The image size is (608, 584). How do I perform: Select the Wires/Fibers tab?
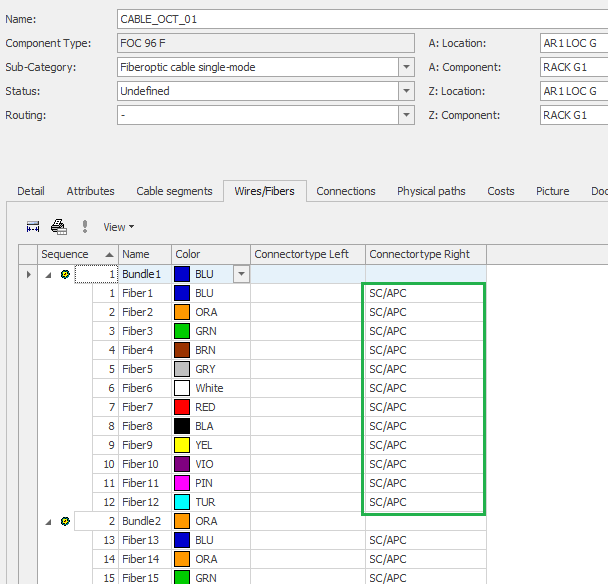coord(264,191)
